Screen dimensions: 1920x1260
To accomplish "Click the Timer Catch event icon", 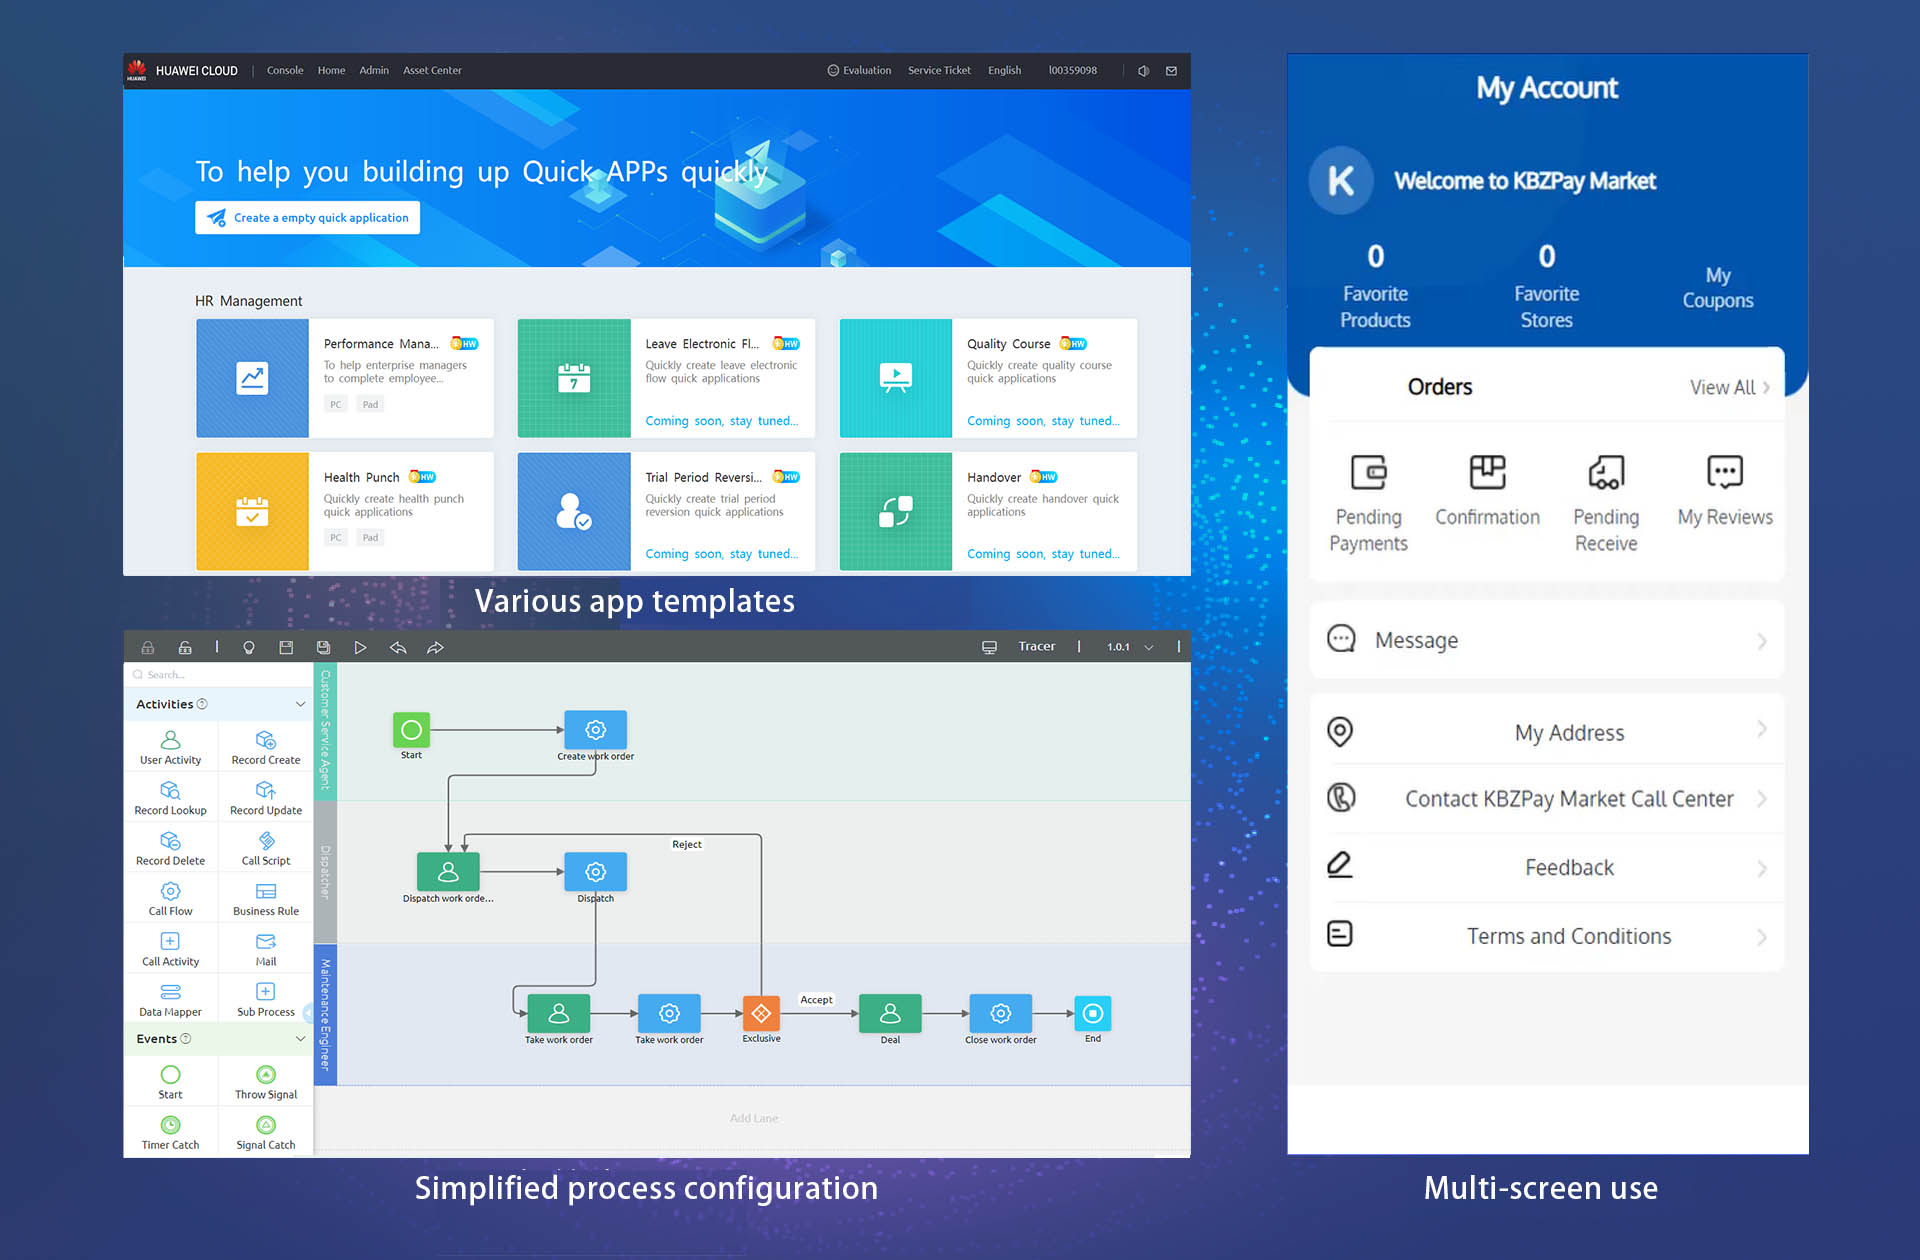I will [170, 1125].
